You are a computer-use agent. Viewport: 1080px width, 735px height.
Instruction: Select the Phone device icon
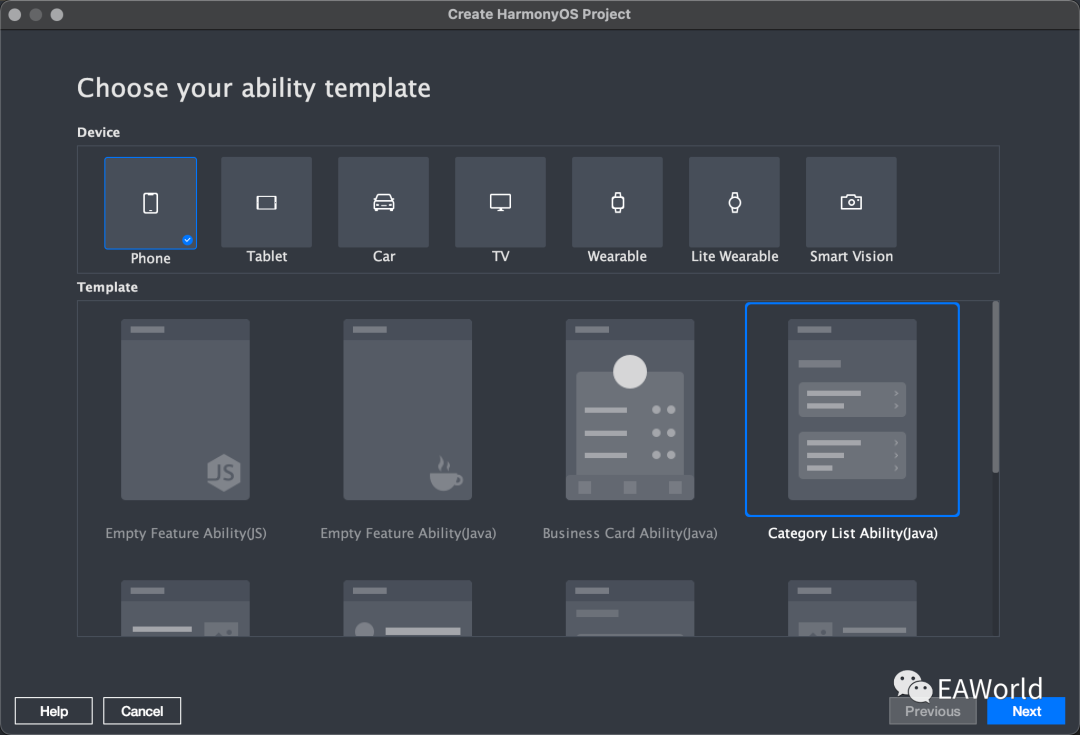point(150,203)
